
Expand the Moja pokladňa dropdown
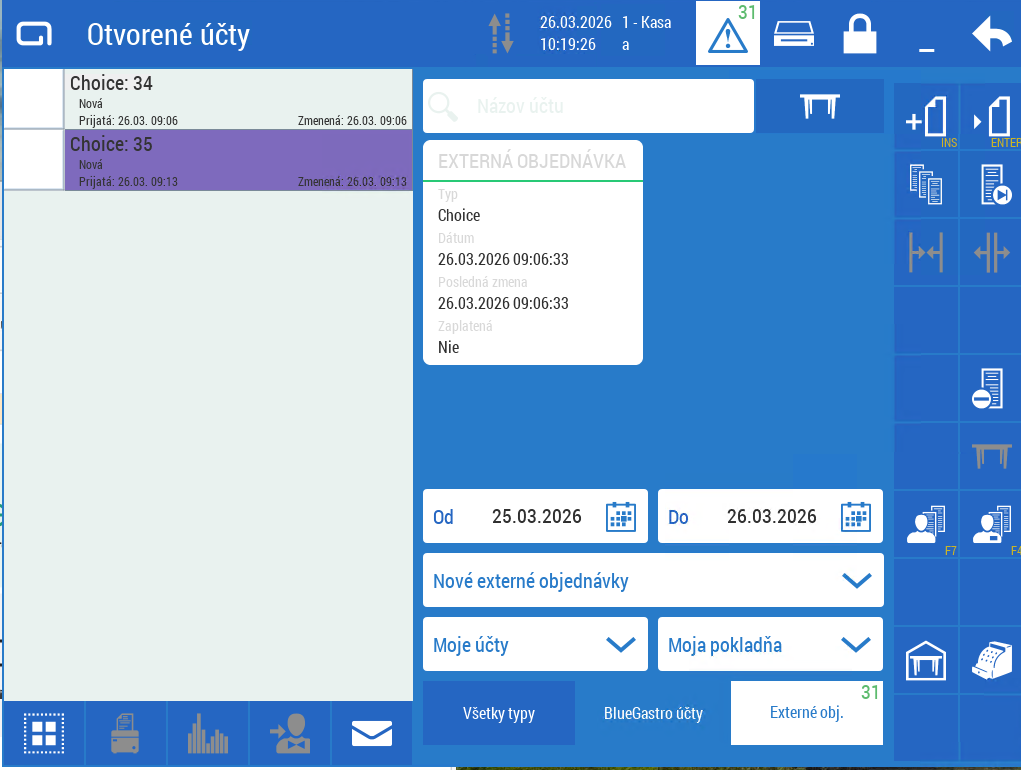(770, 644)
